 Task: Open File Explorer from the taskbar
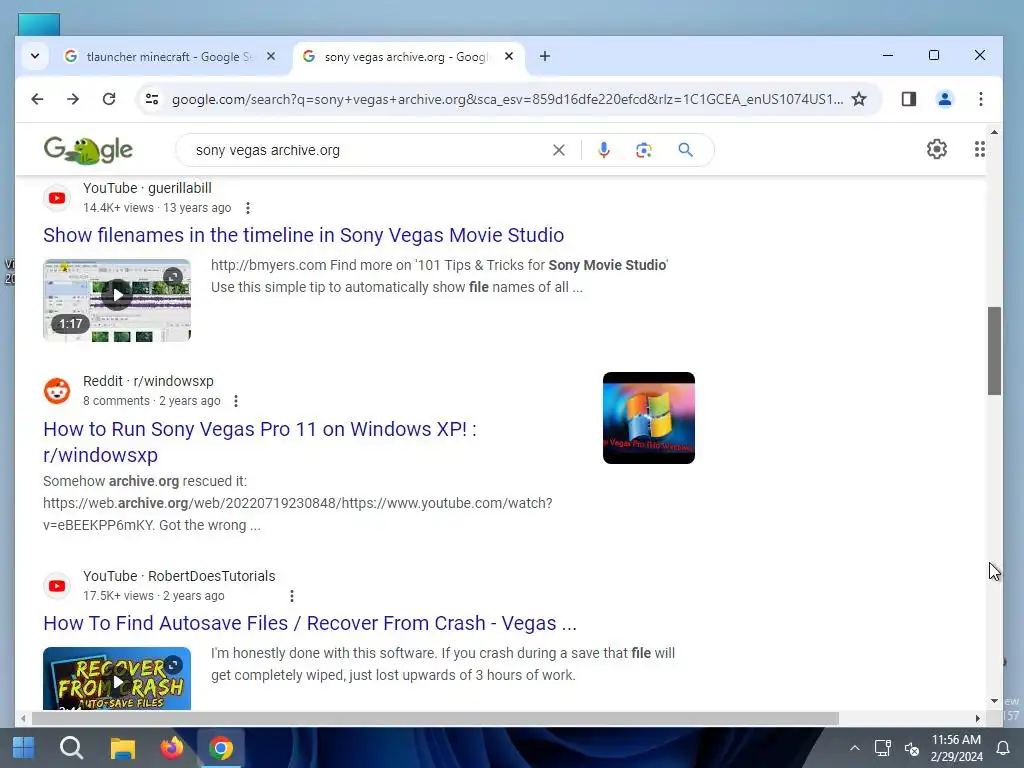(x=122, y=748)
